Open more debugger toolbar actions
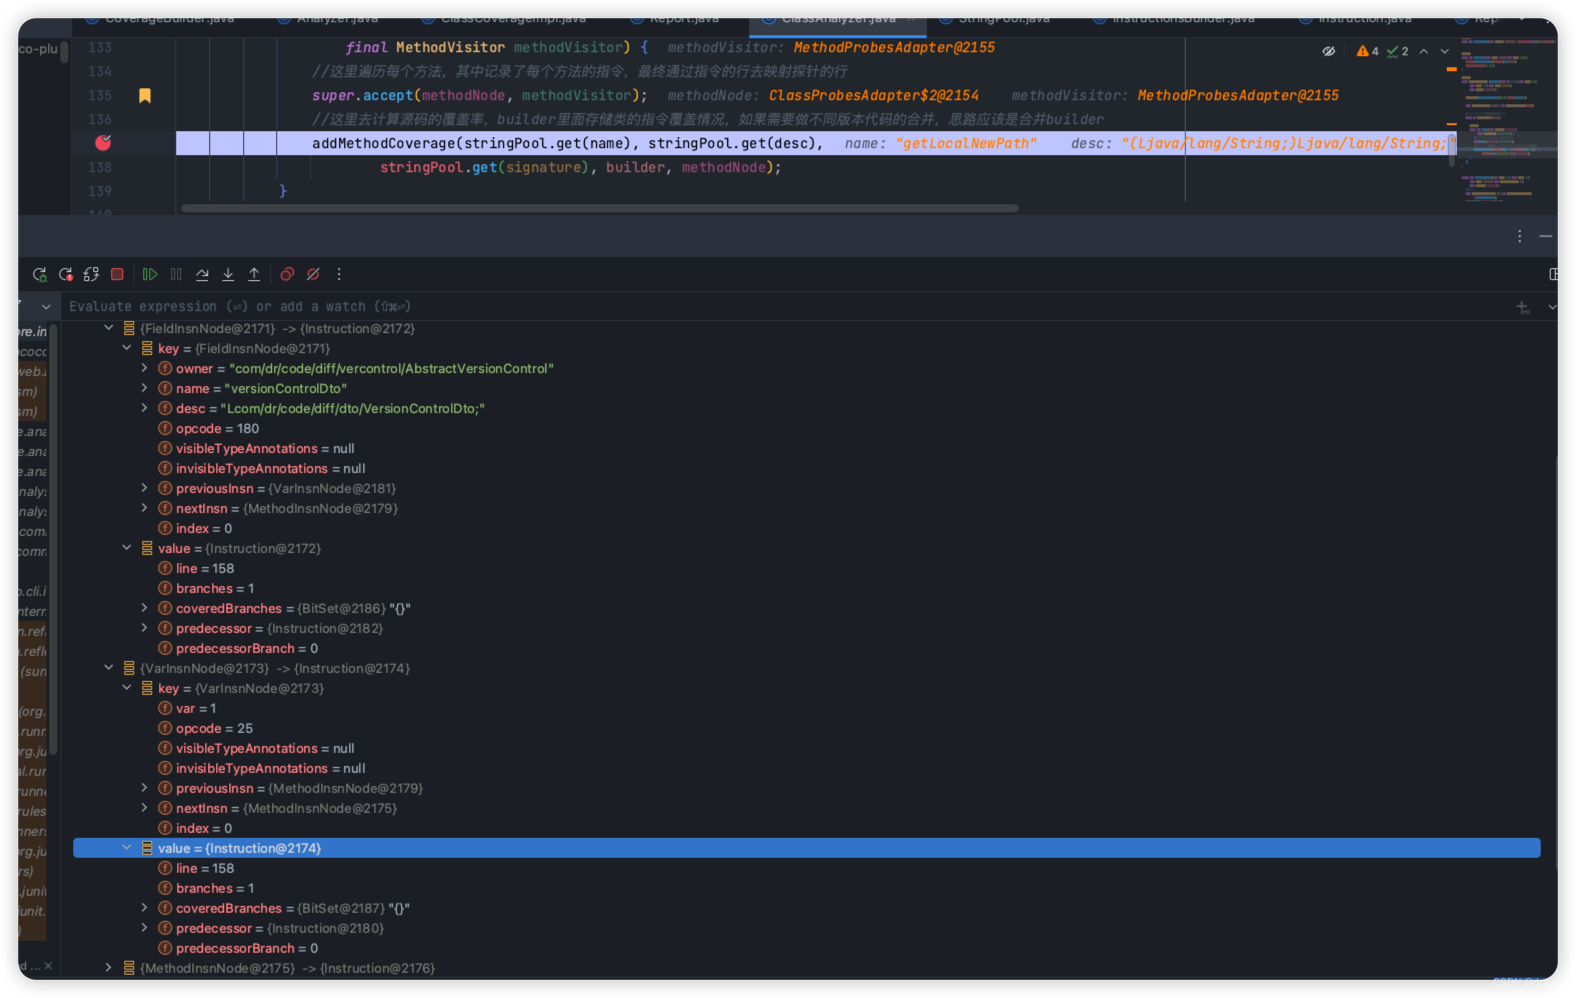The width and height of the screenshot is (1576, 998). coord(339,274)
